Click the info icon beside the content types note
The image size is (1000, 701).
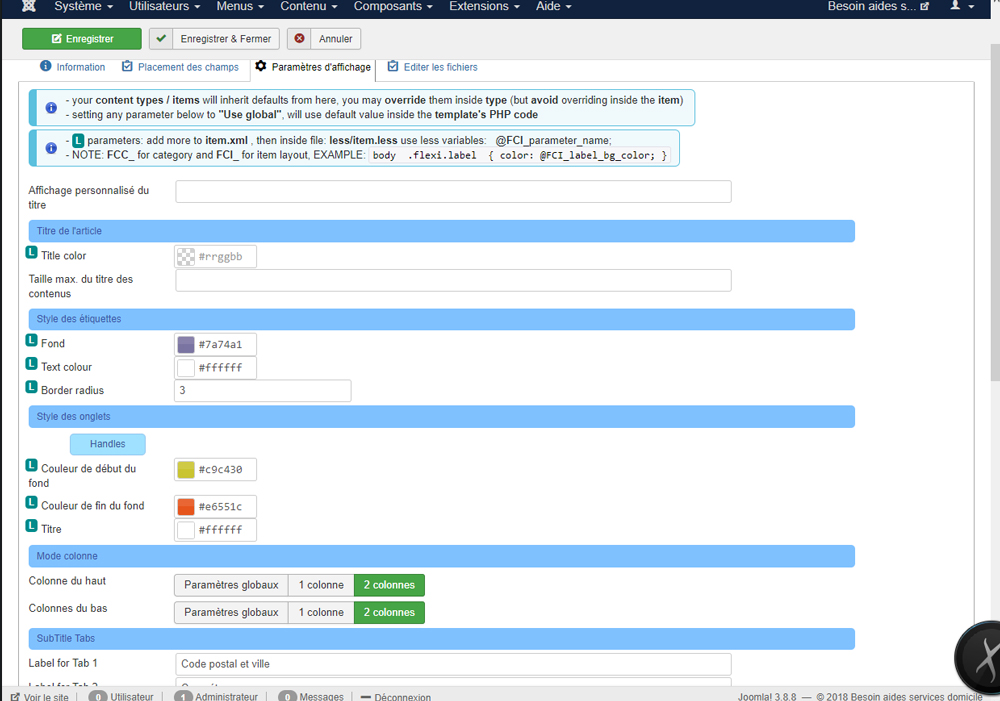[51, 108]
